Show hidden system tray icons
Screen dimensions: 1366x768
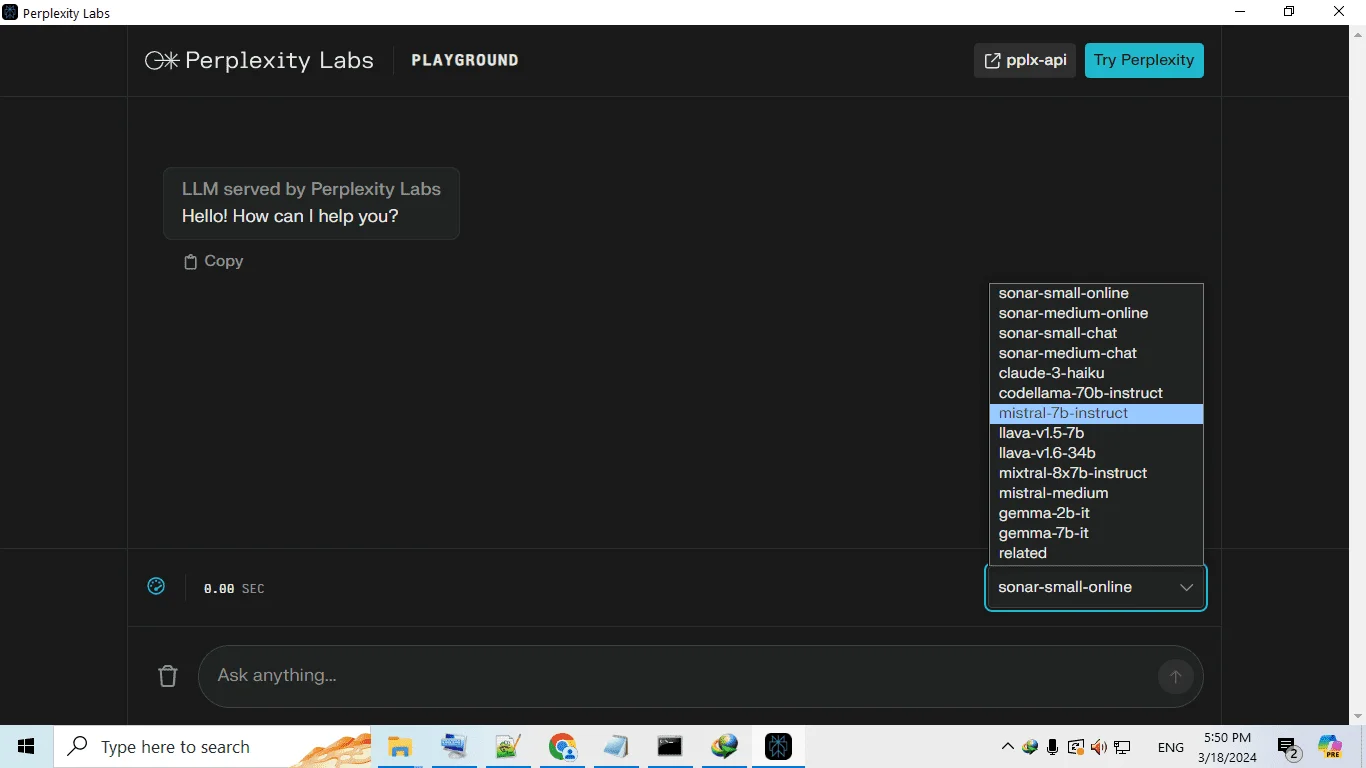click(x=1007, y=747)
